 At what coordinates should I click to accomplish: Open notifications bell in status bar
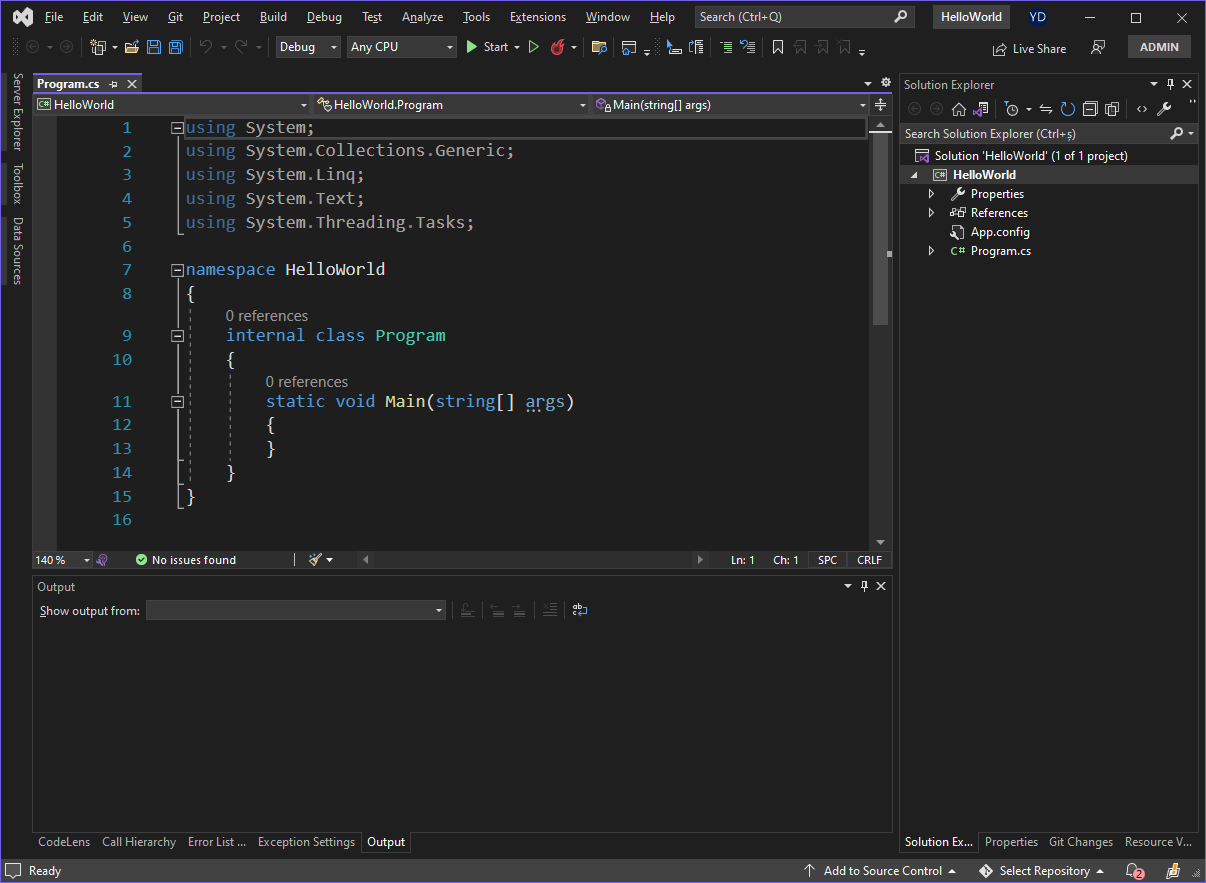click(x=1133, y=871)
